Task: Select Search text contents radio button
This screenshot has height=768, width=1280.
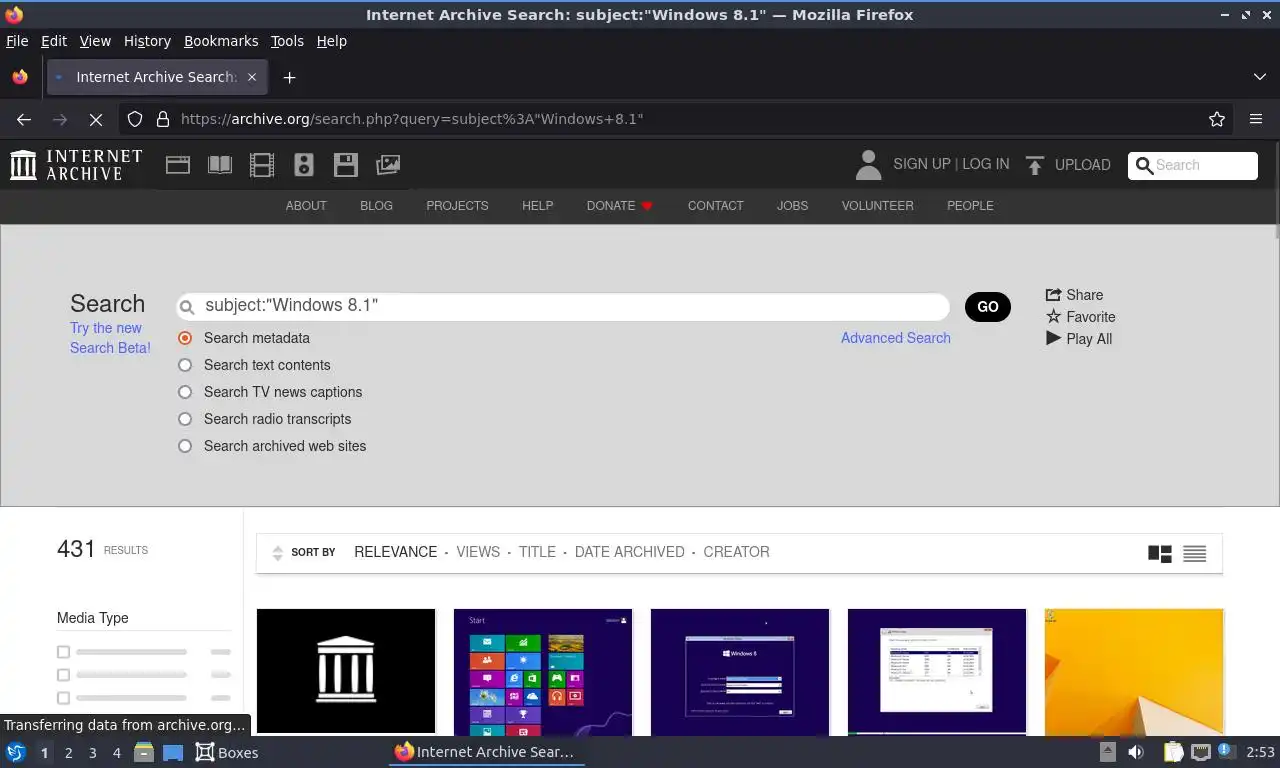Action: click(185, 365)
